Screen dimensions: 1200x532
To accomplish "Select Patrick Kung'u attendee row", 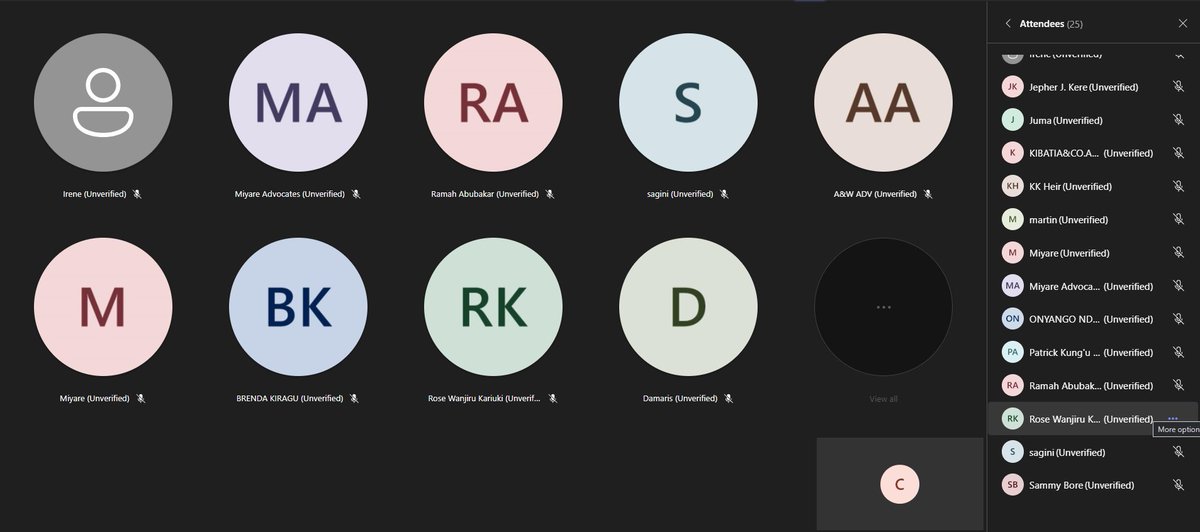I will [x=1093, y=352].
